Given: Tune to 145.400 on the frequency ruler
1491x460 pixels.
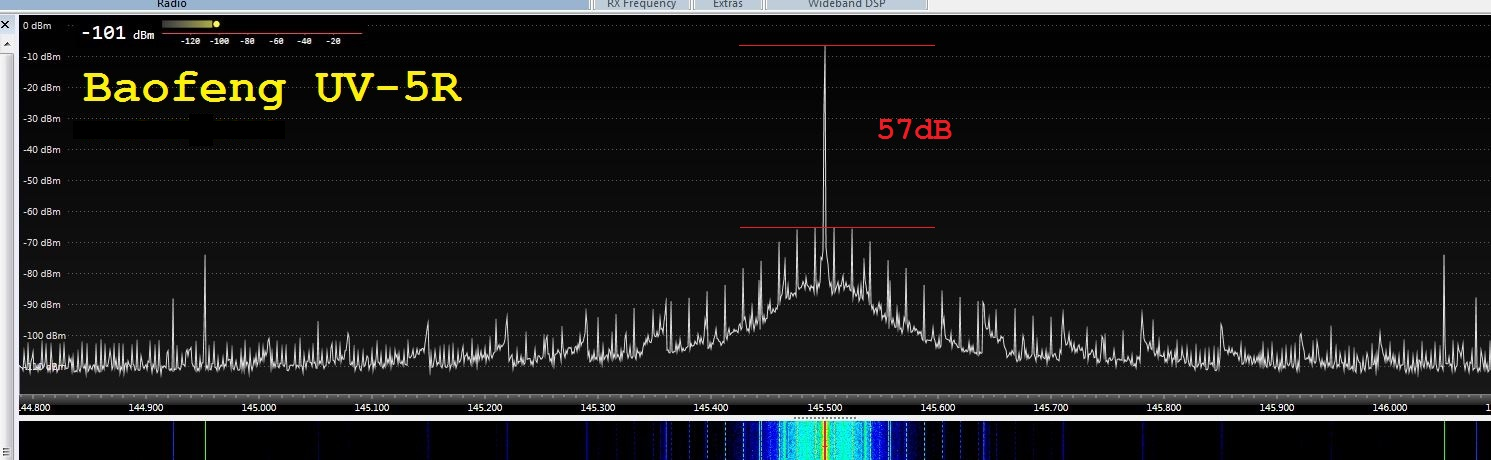Looking at the screenshot, I should click(x=711, y=407).
